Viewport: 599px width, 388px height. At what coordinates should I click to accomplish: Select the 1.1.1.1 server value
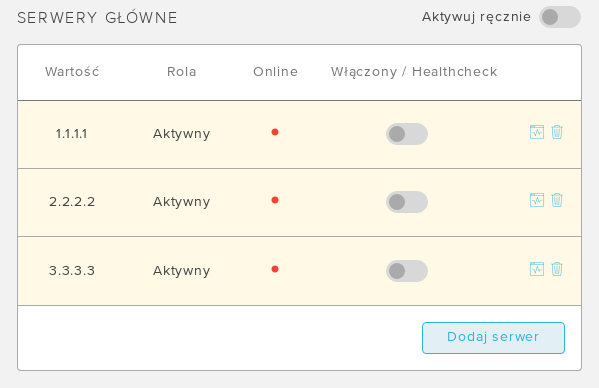(71, 134)
